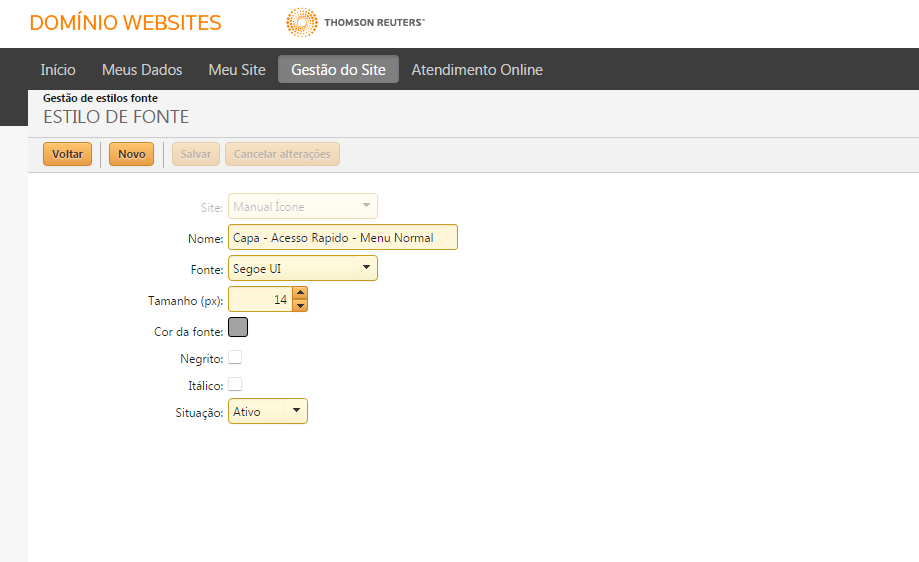Click the Salvar button
The width and height of the screenshot is (919, 562).
196,154
